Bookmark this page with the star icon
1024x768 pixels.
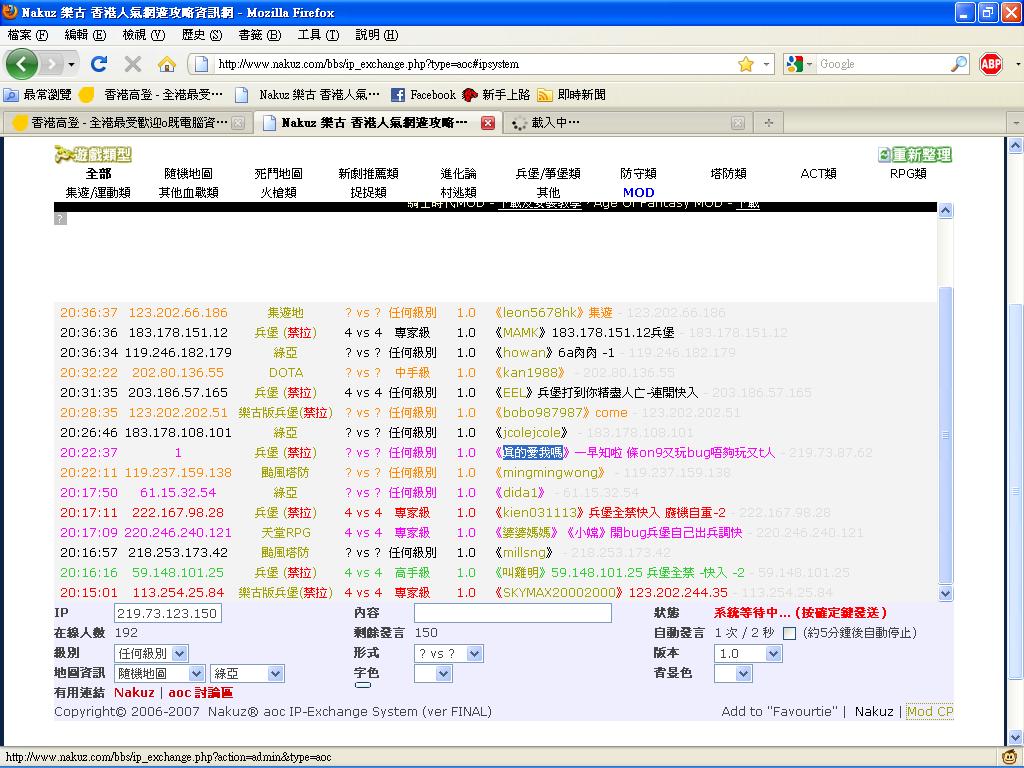click(746, 64)
